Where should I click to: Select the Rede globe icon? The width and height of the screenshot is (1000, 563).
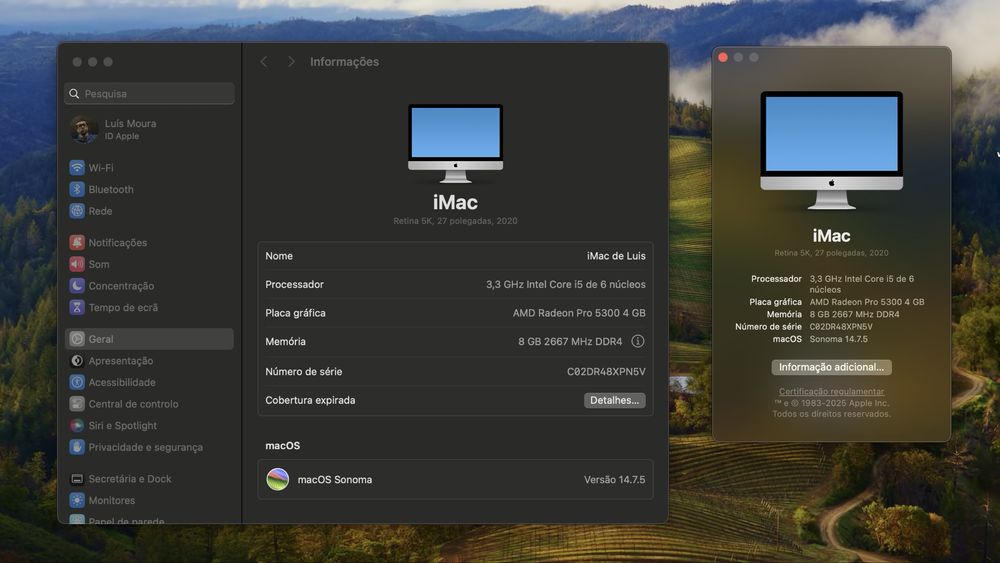click(x=77, y=211)
